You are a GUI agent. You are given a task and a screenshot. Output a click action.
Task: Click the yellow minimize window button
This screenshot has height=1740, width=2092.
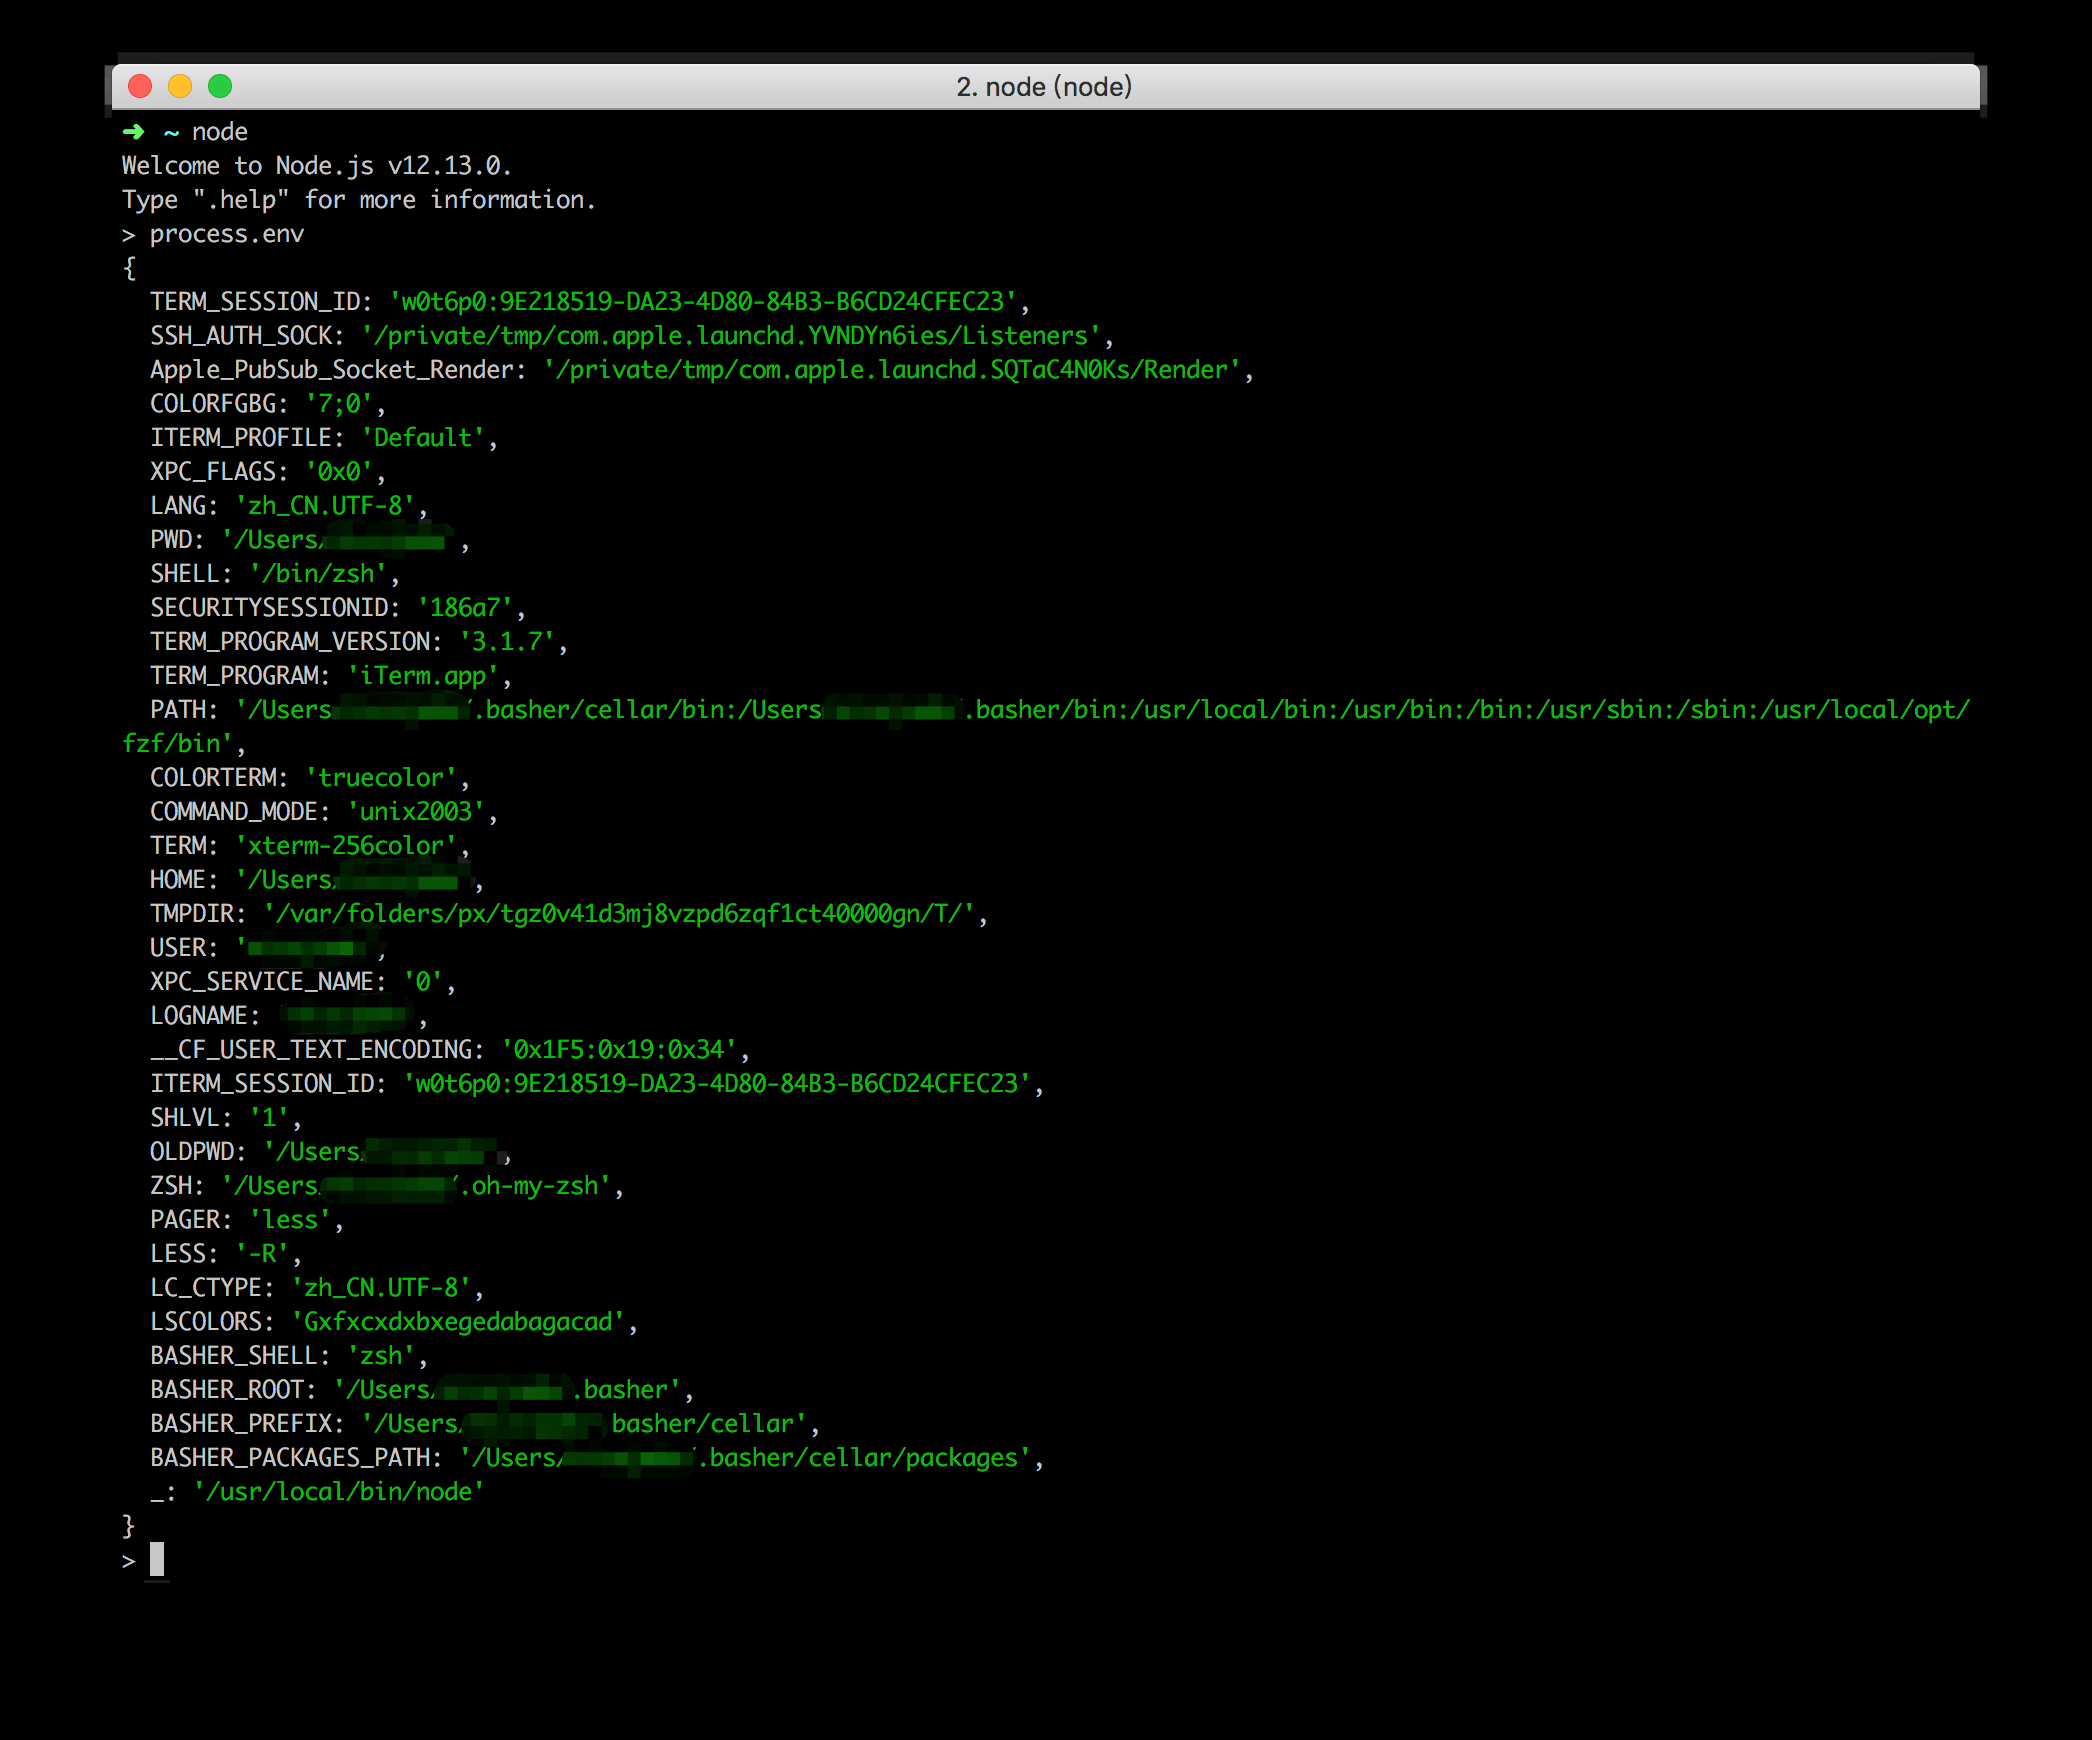[179, 87]
